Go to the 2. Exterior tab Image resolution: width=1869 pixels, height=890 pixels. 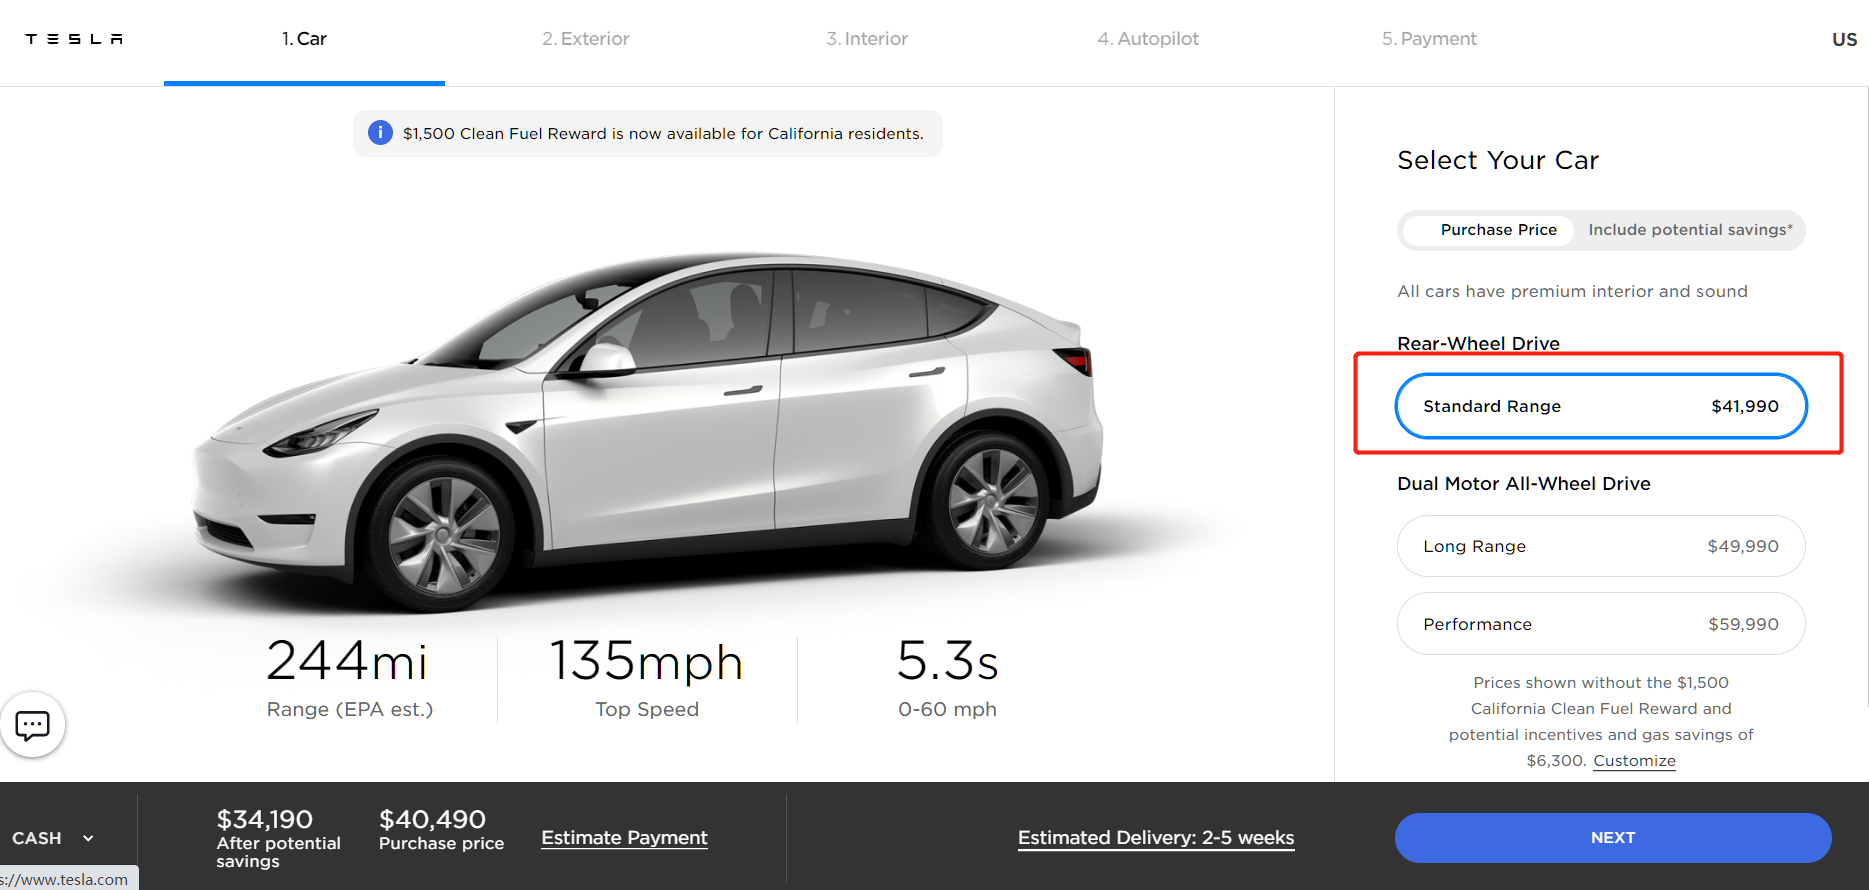[x=586, y=39]
